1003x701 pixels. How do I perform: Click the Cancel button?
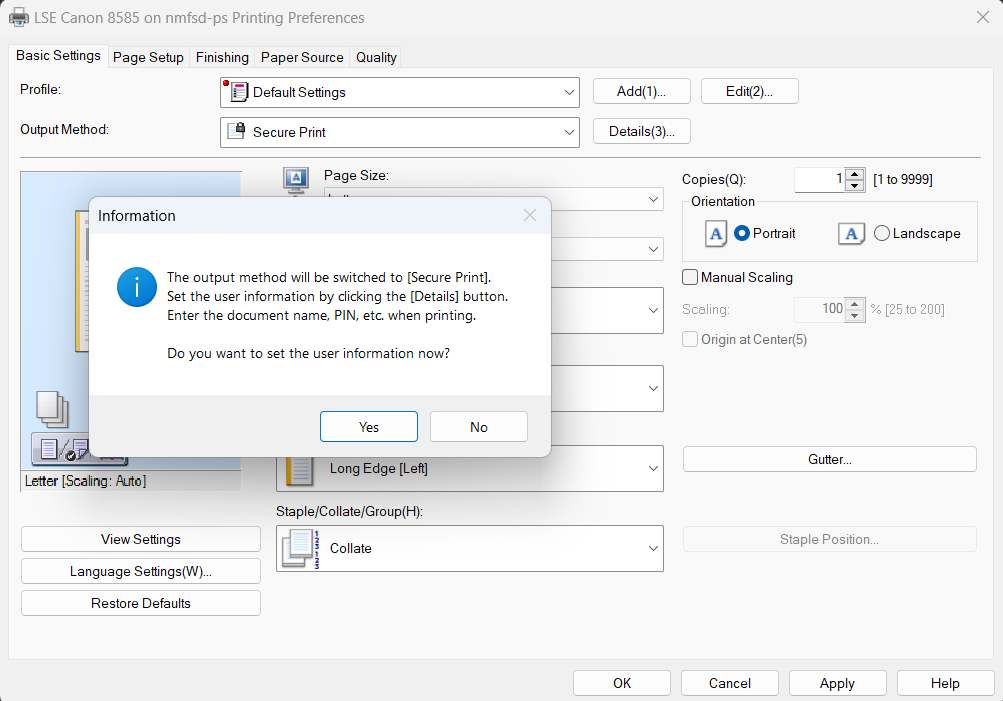tap(730, 683)
